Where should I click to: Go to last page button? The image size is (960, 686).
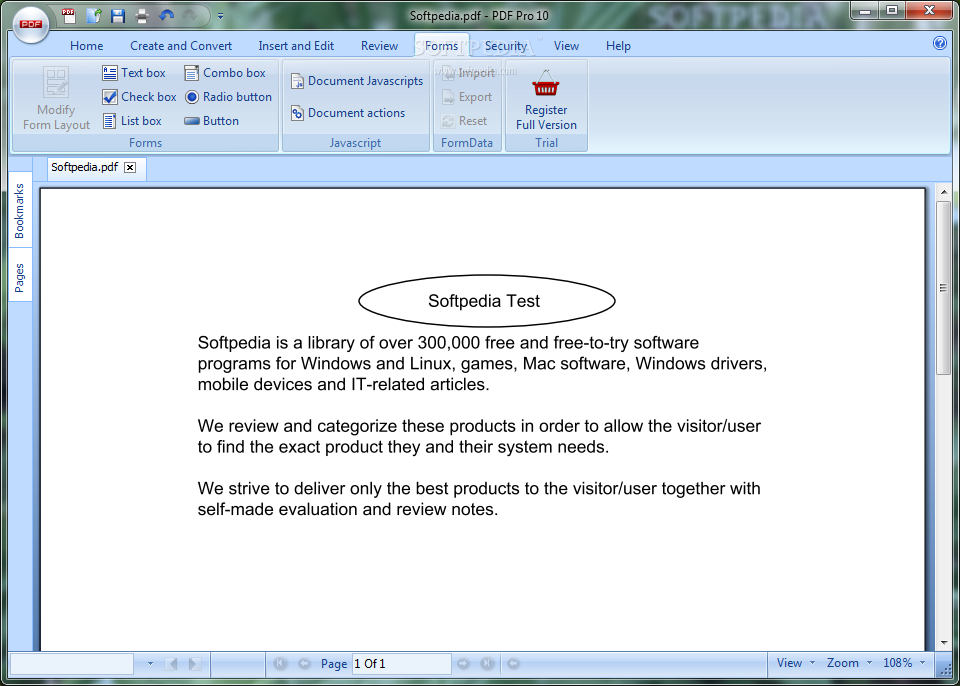(487, 663)
